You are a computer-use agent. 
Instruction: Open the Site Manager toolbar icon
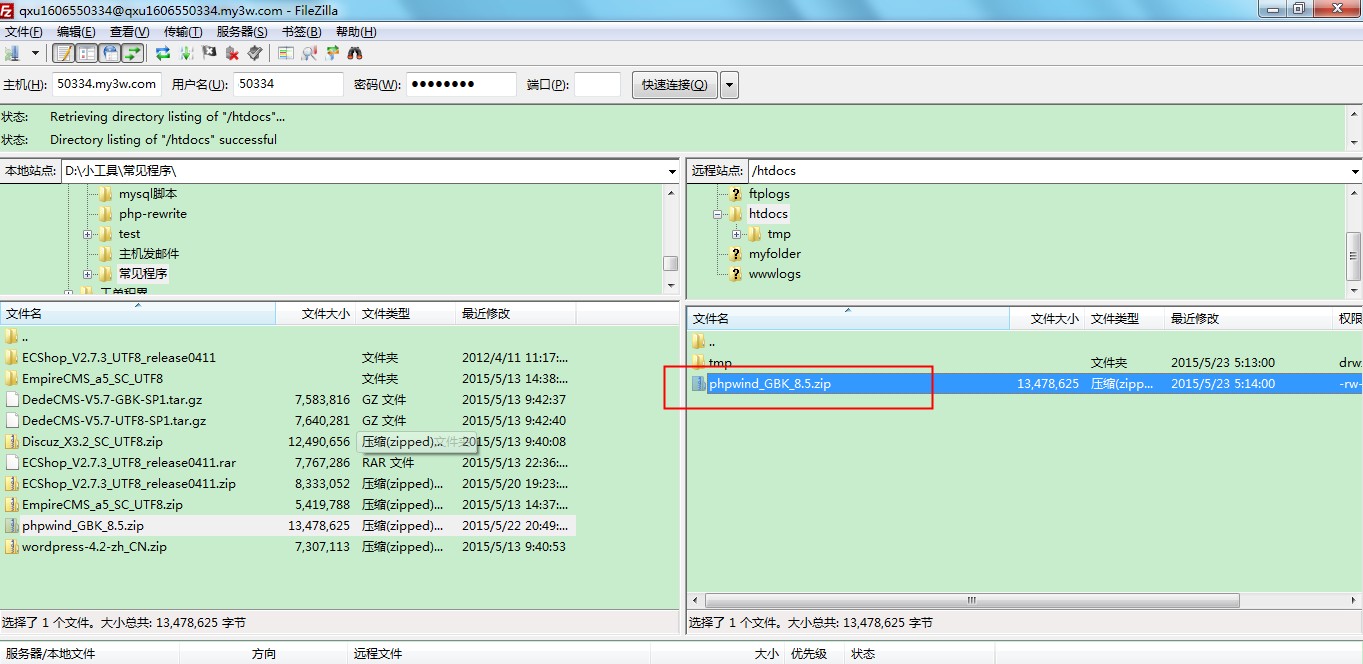pos(12,53)
